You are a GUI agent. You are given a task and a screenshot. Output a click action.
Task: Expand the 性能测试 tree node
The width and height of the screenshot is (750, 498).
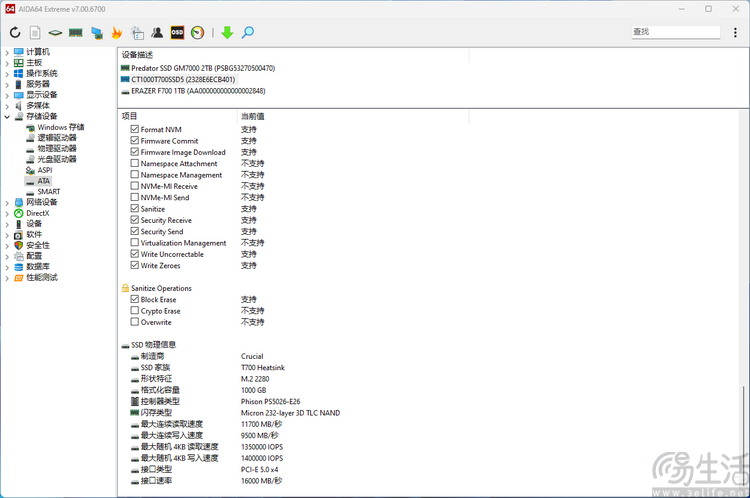pos(7,278)
